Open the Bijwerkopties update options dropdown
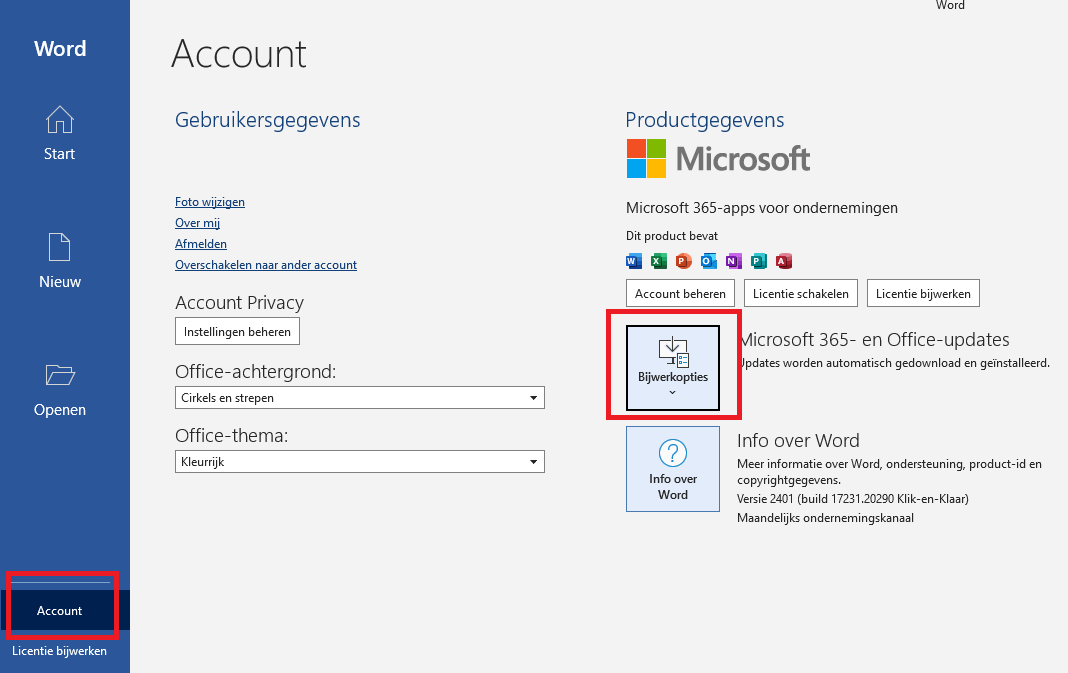The image size is (1068, 673). (x=673, y=368)
